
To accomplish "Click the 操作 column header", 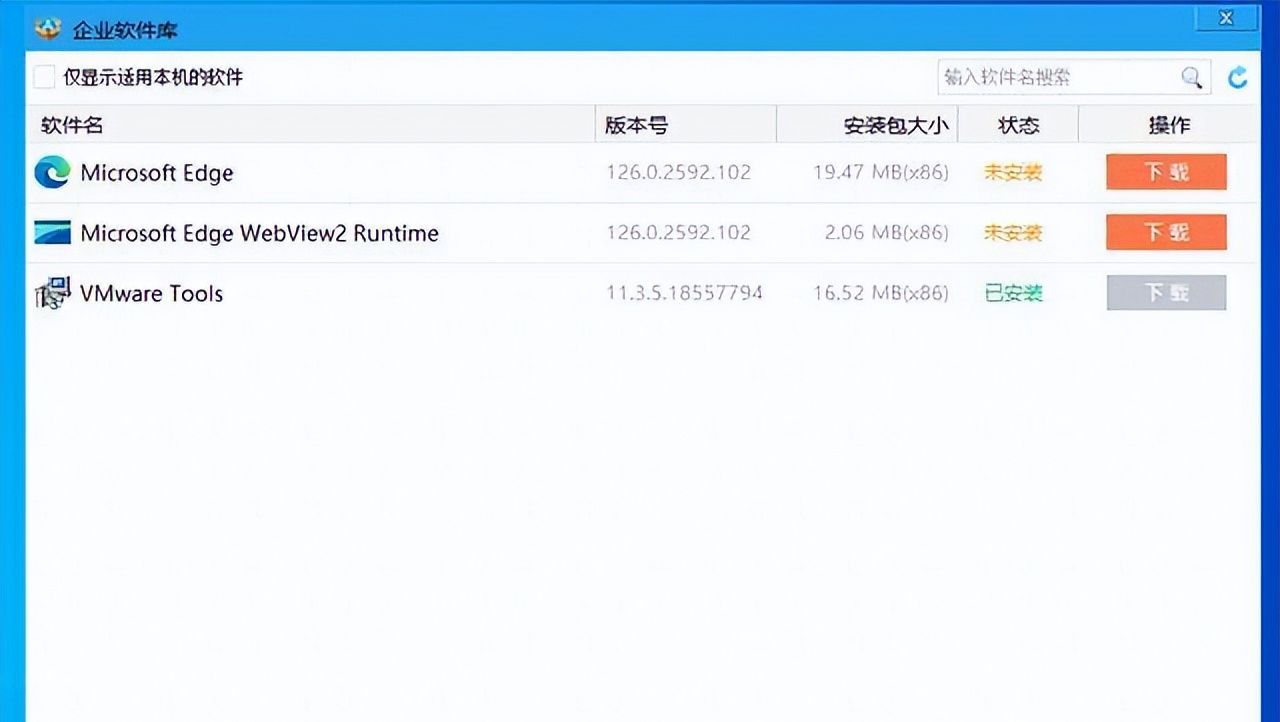I will click(1168, 125).
